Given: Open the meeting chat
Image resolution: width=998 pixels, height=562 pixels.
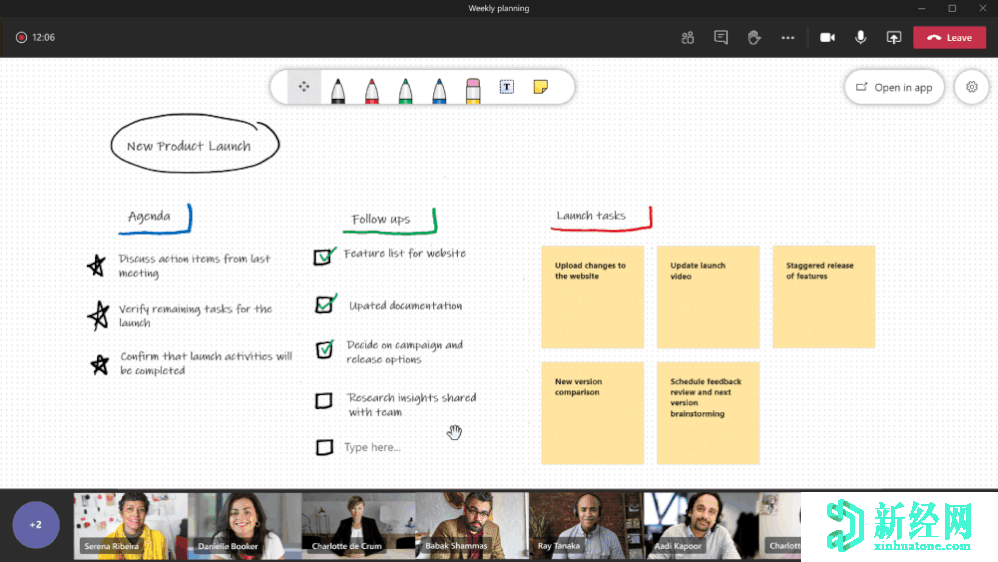Looking at the screenshot, I should 720,38.
